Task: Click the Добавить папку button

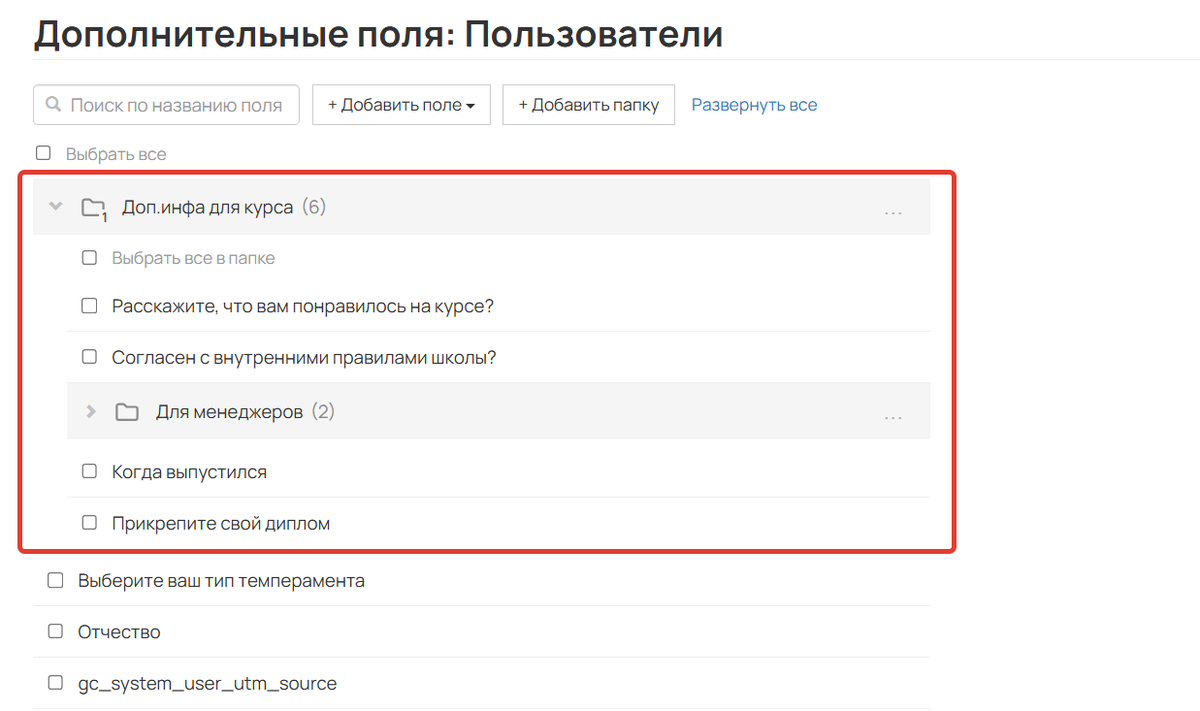Action: coord(589,105)
